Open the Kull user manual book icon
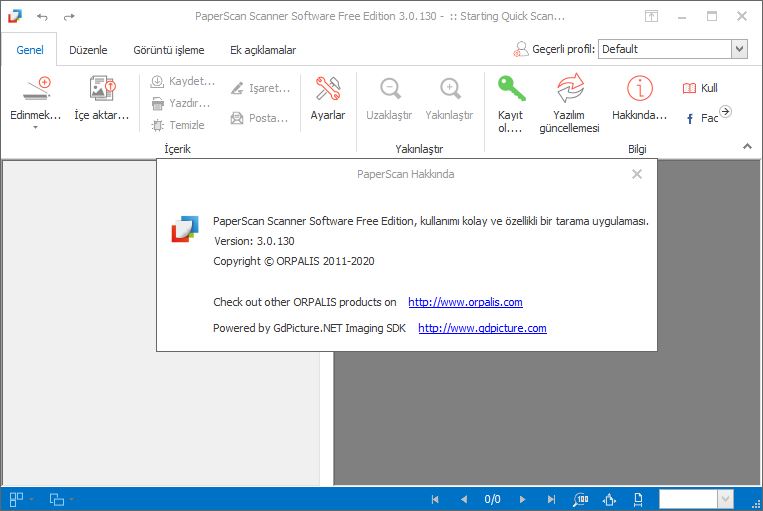Viewport: 763px width, 511px height. coord(689,88)
